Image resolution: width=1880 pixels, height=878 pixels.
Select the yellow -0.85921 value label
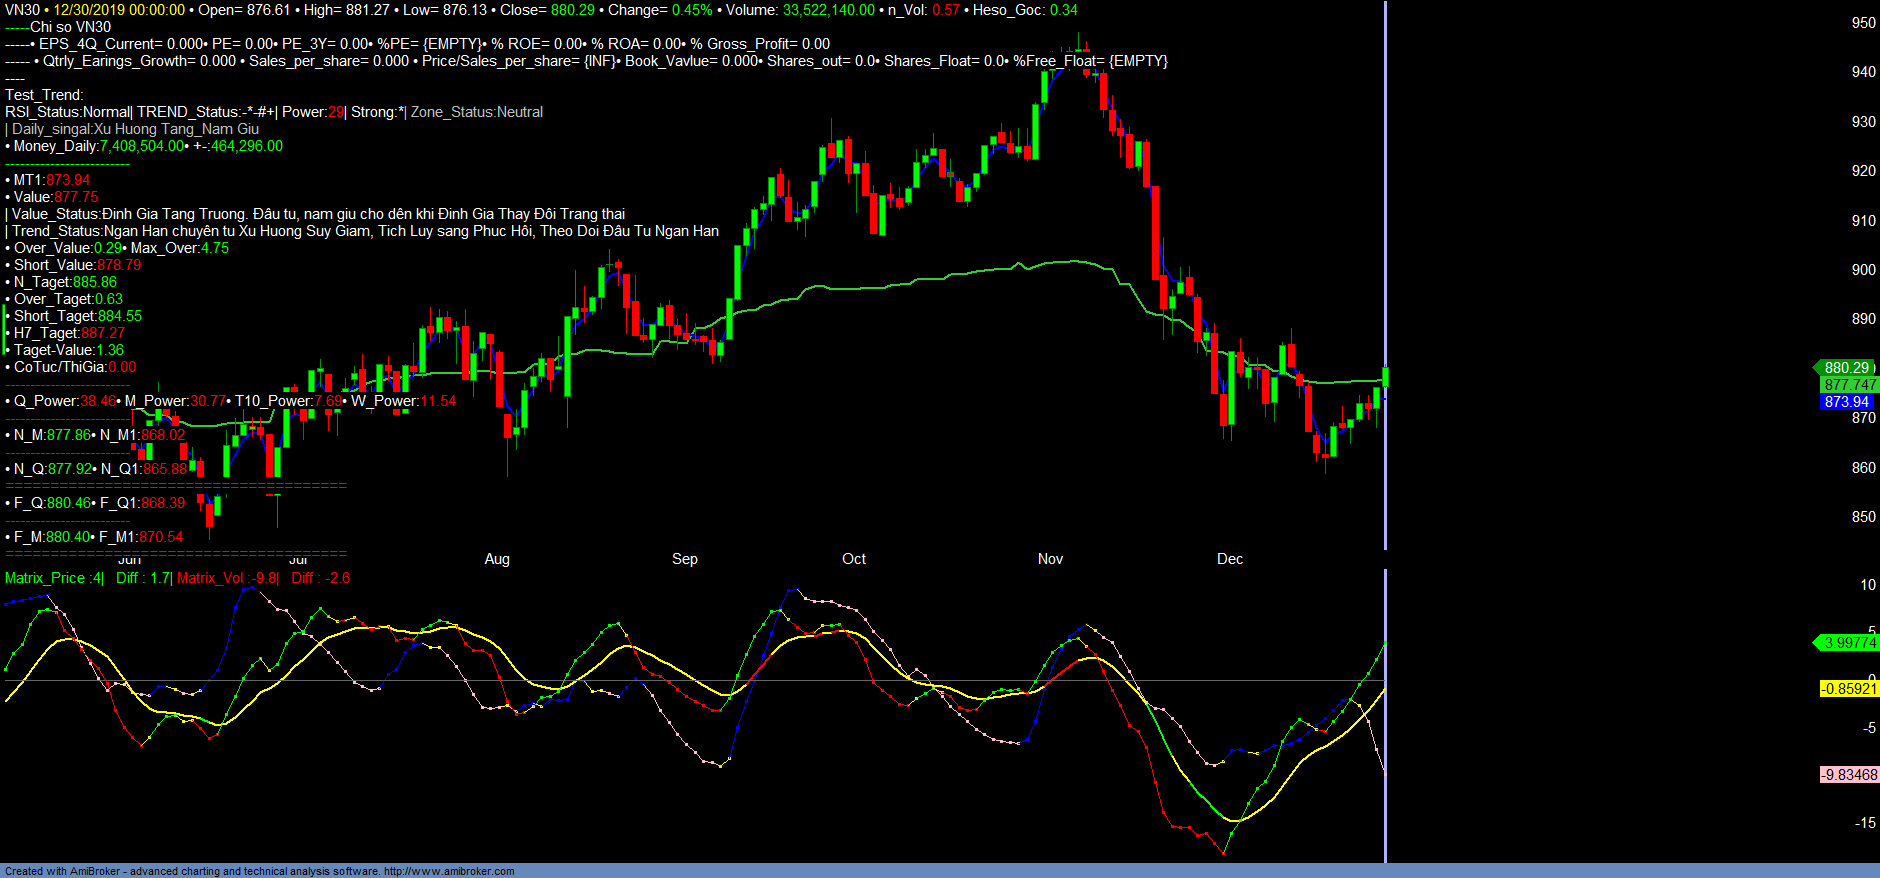pos(1849,689)
